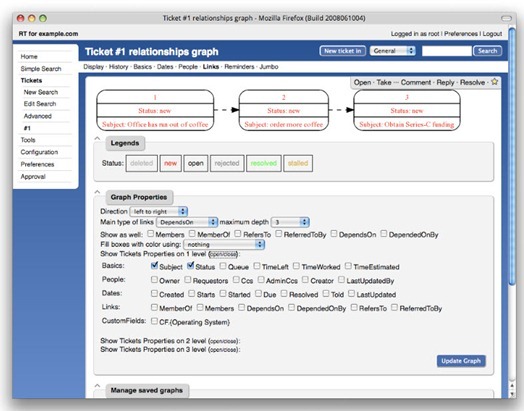Image resolution: width=524 pixels, height=411 pixels.
Task: Click the search text field in header
Action: [x=447, y=51]
